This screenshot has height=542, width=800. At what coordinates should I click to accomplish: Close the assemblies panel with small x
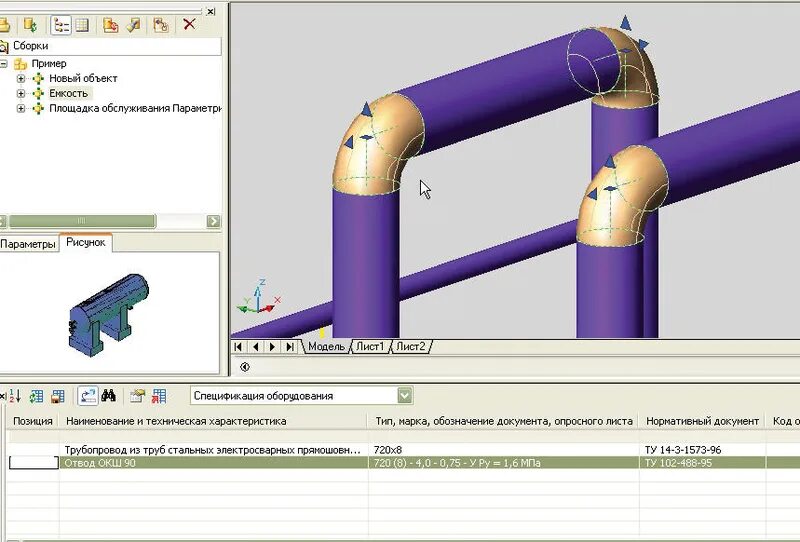211,11
